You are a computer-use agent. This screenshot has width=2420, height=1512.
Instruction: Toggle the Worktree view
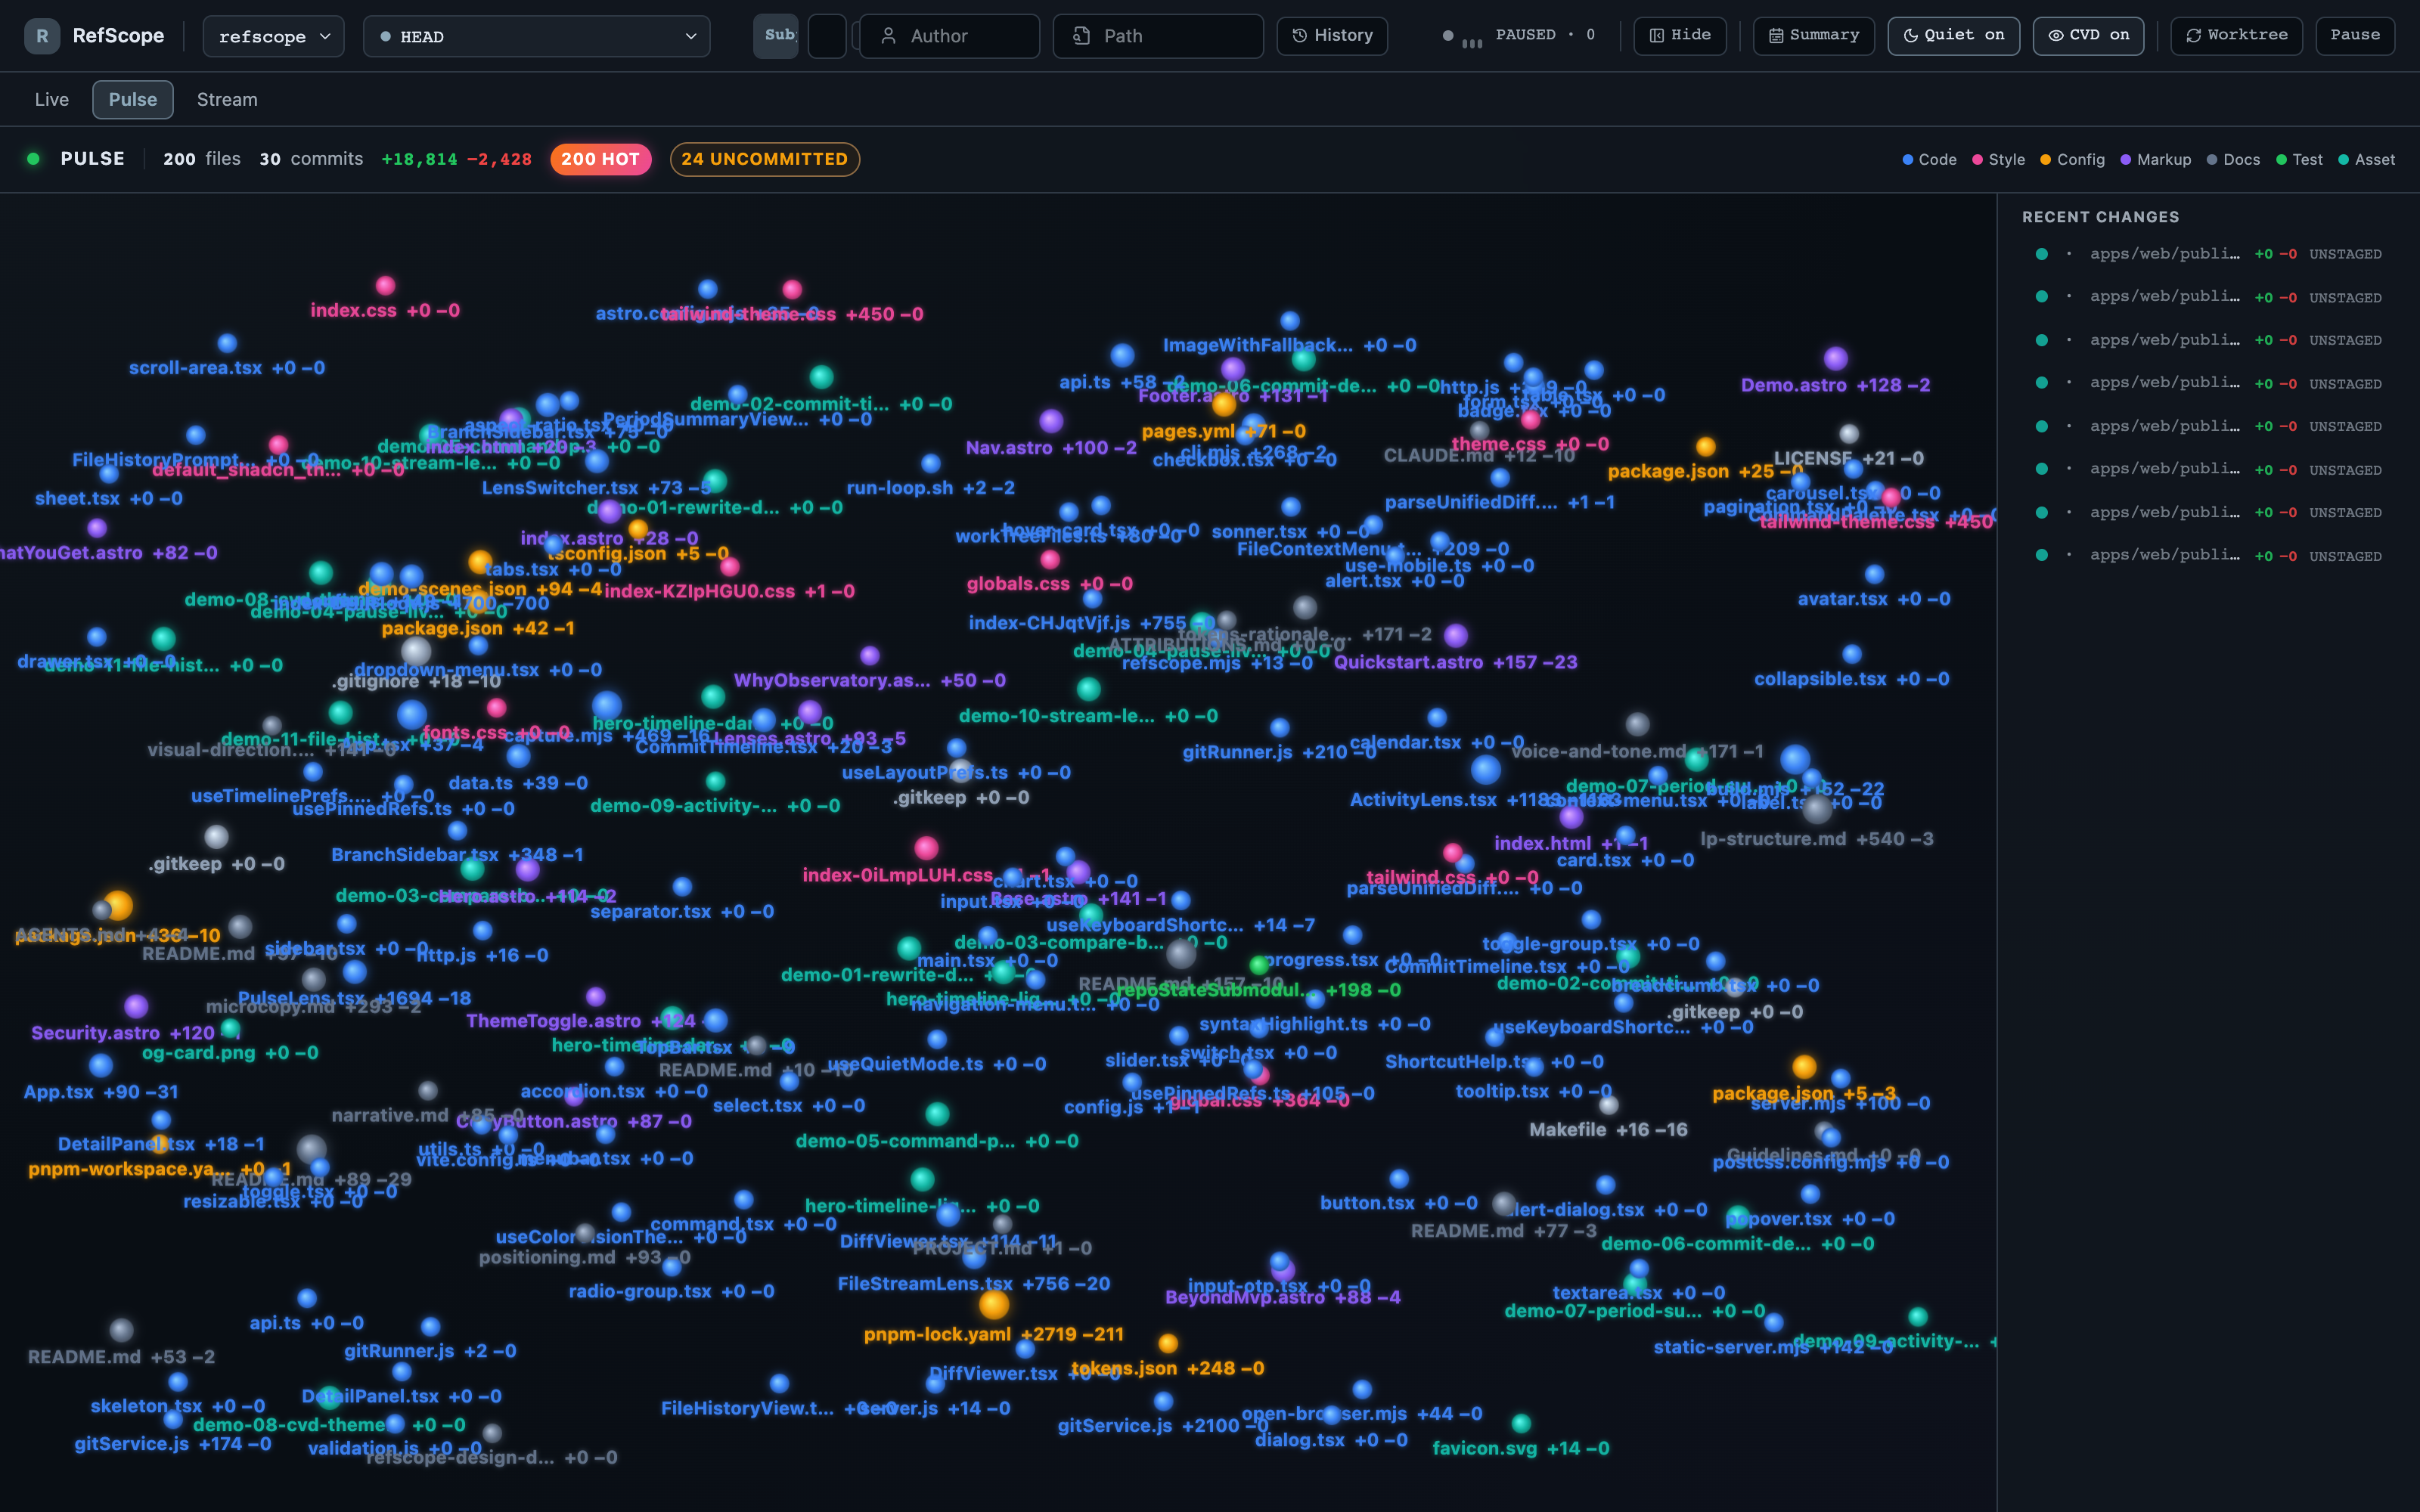pos(2236,36)
